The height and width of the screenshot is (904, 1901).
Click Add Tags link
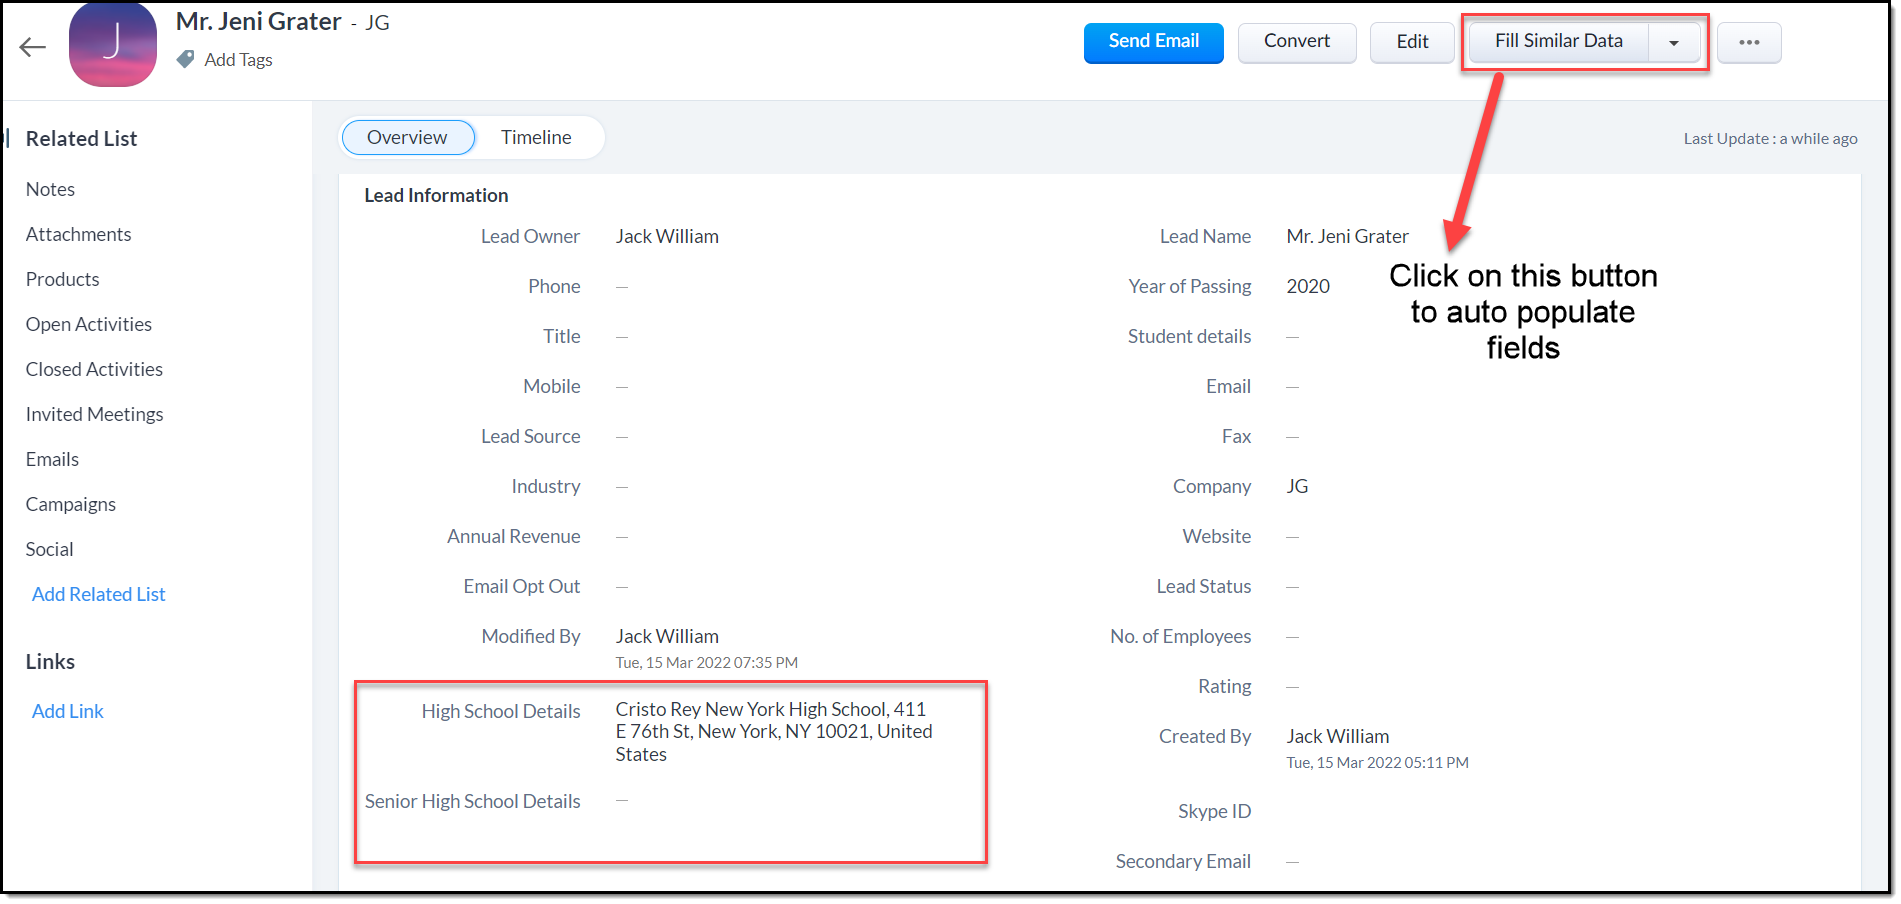click(x=238, y=60)
